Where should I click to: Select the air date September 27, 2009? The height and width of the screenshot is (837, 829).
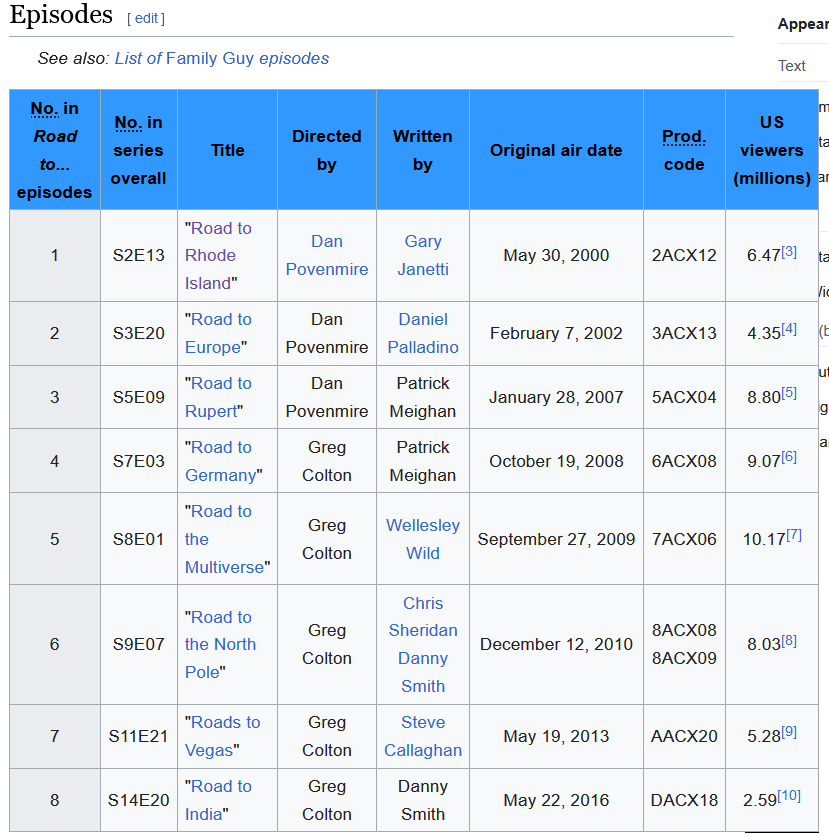(556, 539)
